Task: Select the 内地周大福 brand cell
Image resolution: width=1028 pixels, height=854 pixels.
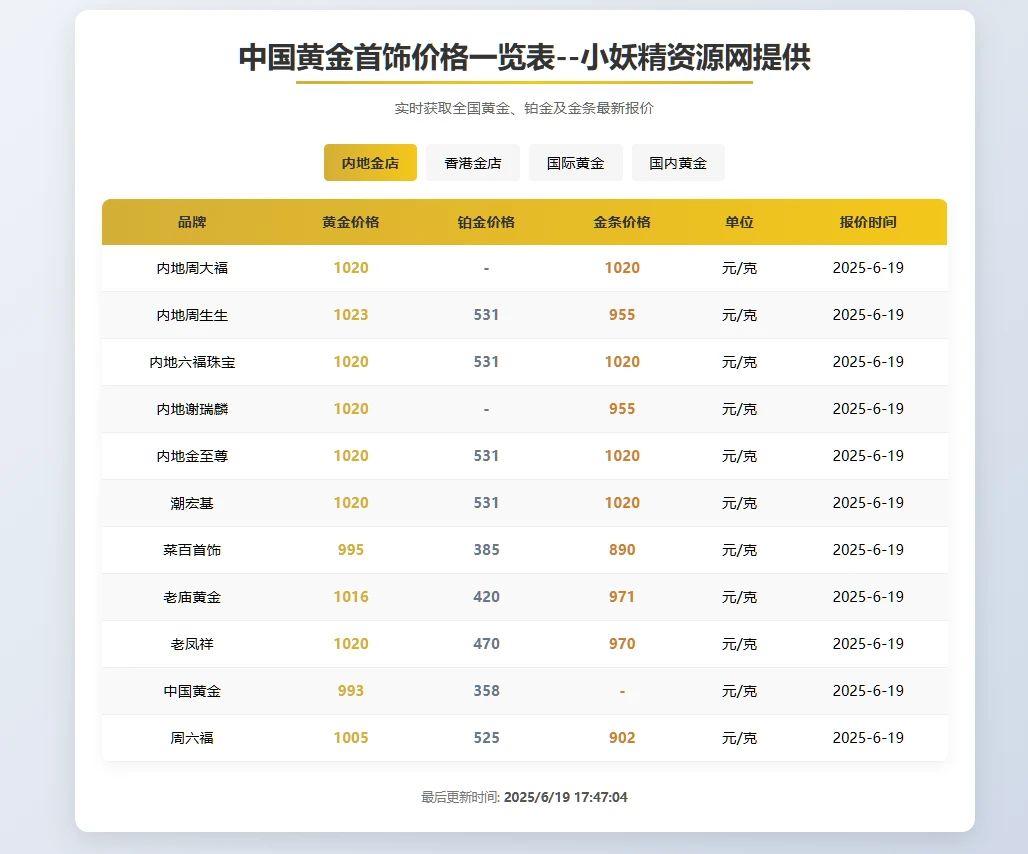Action: [x=192, y=268]
